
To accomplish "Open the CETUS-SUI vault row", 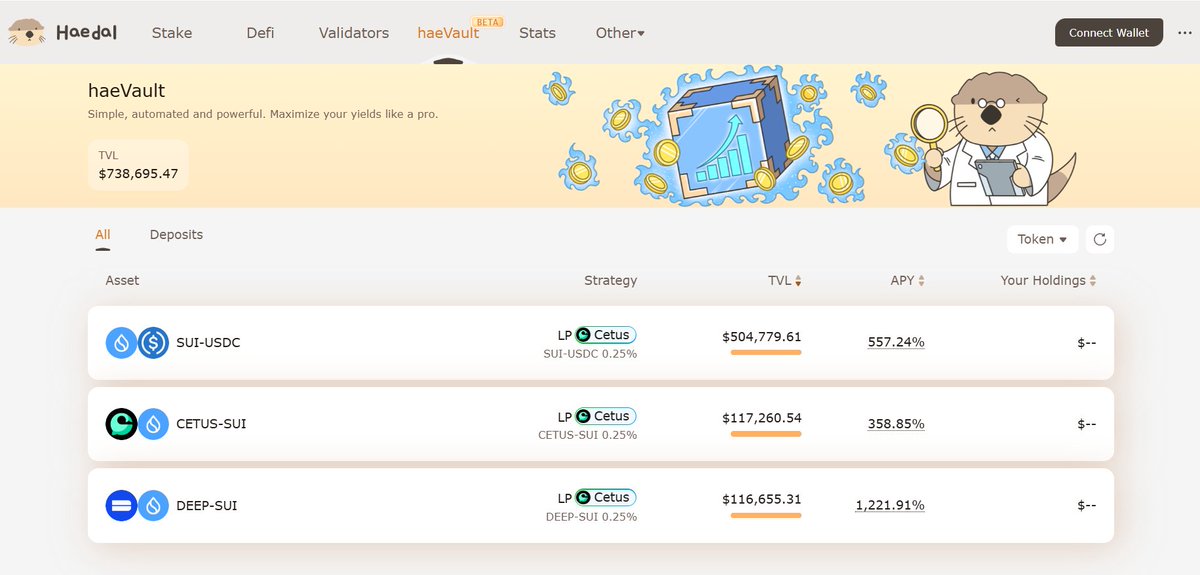I will [601, 424].
